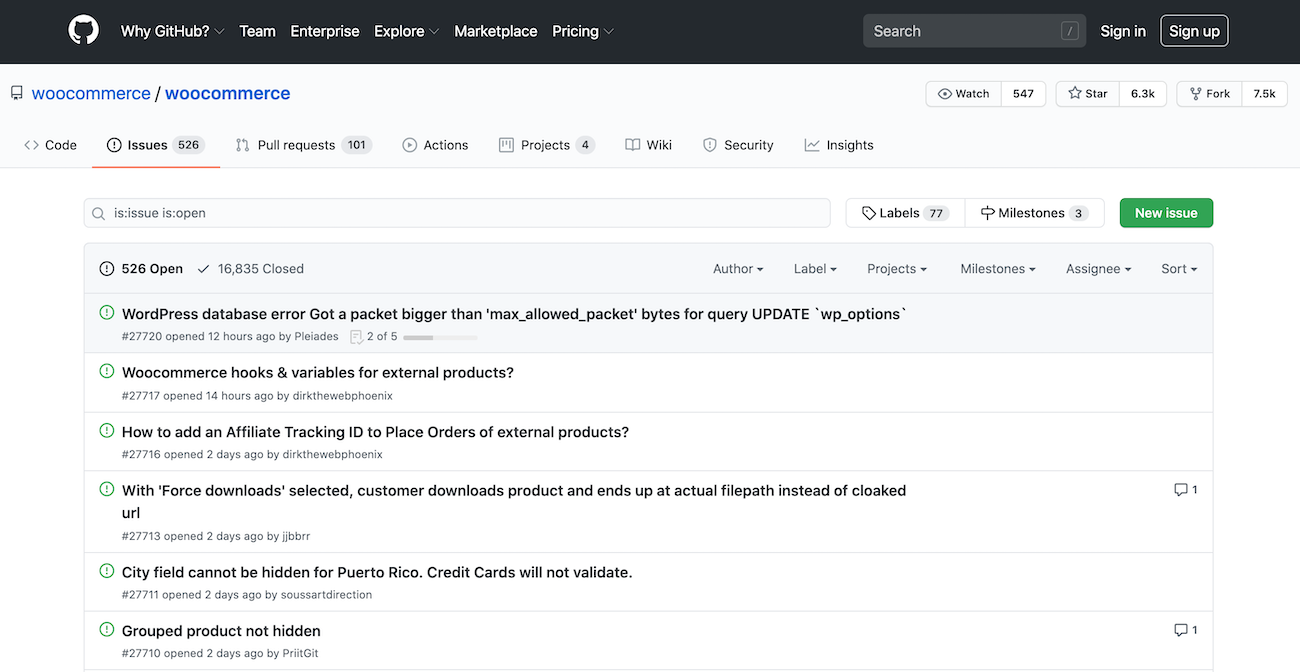Click the open-issue icon for the 'Force downloads' issue
The image size is (1300, 672).
(x=107, y=489)
